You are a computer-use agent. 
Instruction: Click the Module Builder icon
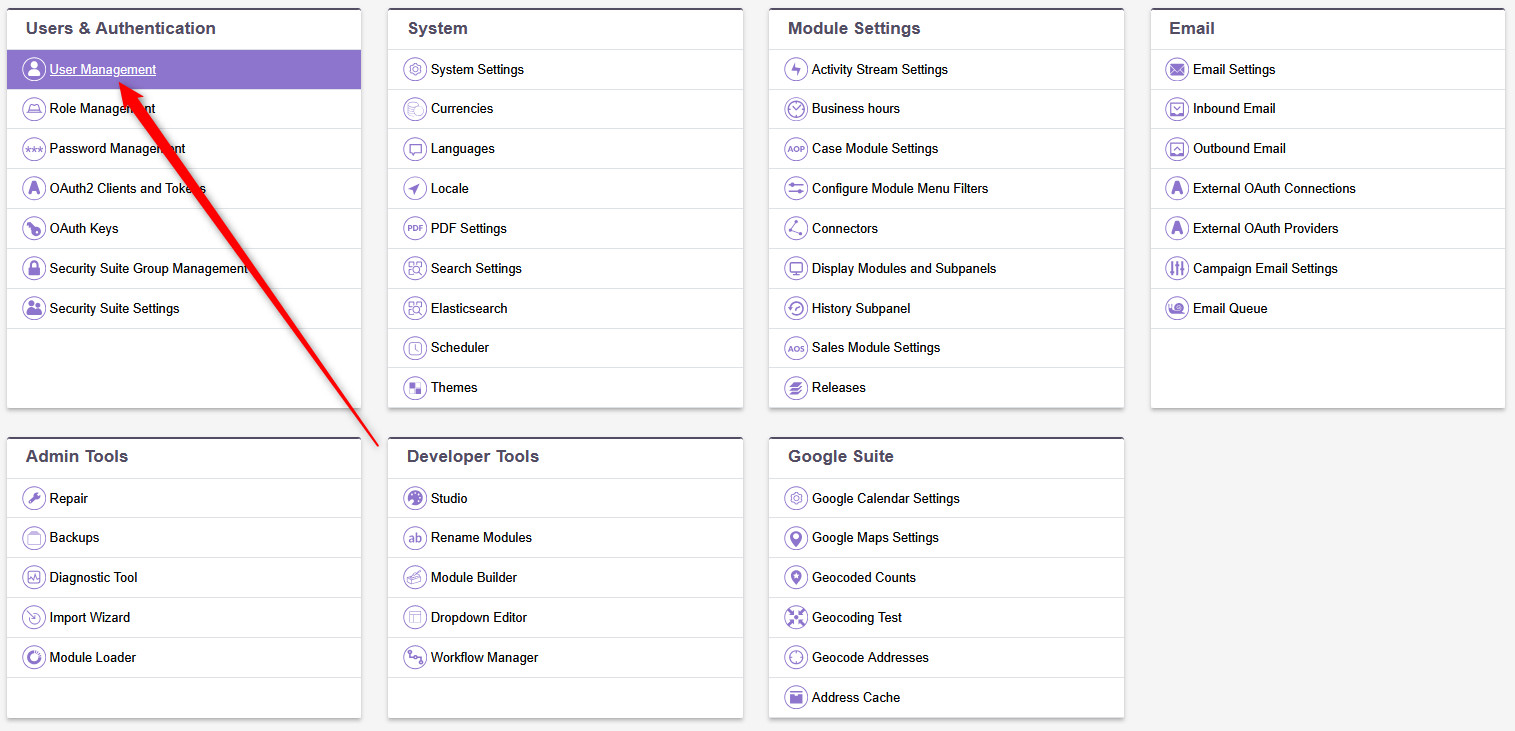[415, 577]
